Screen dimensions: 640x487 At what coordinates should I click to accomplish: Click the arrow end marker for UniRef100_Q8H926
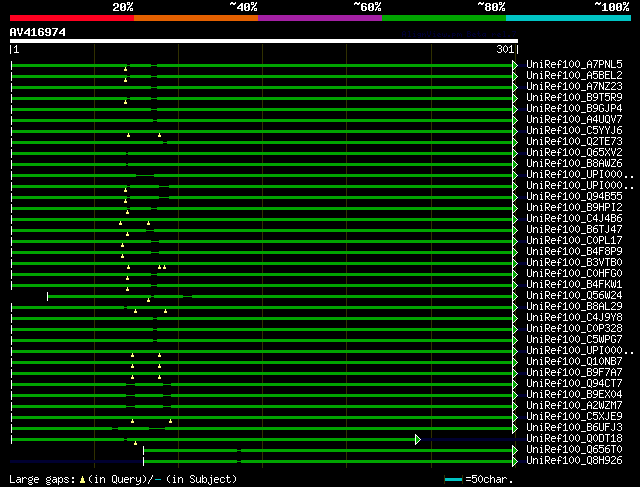pos(515,461)
